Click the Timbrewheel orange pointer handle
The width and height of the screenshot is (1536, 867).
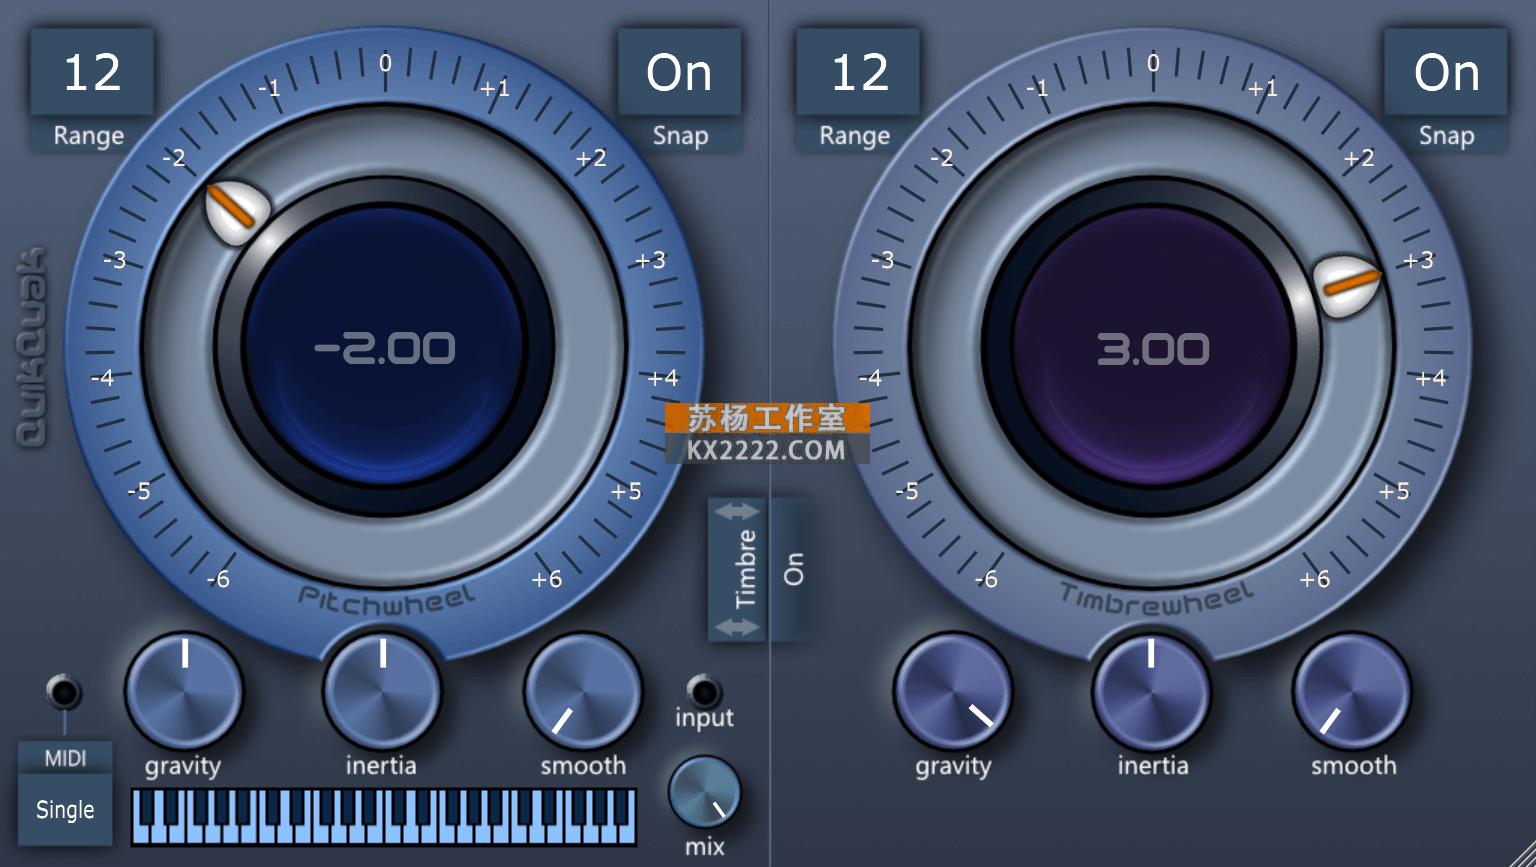pos(1348,285)
